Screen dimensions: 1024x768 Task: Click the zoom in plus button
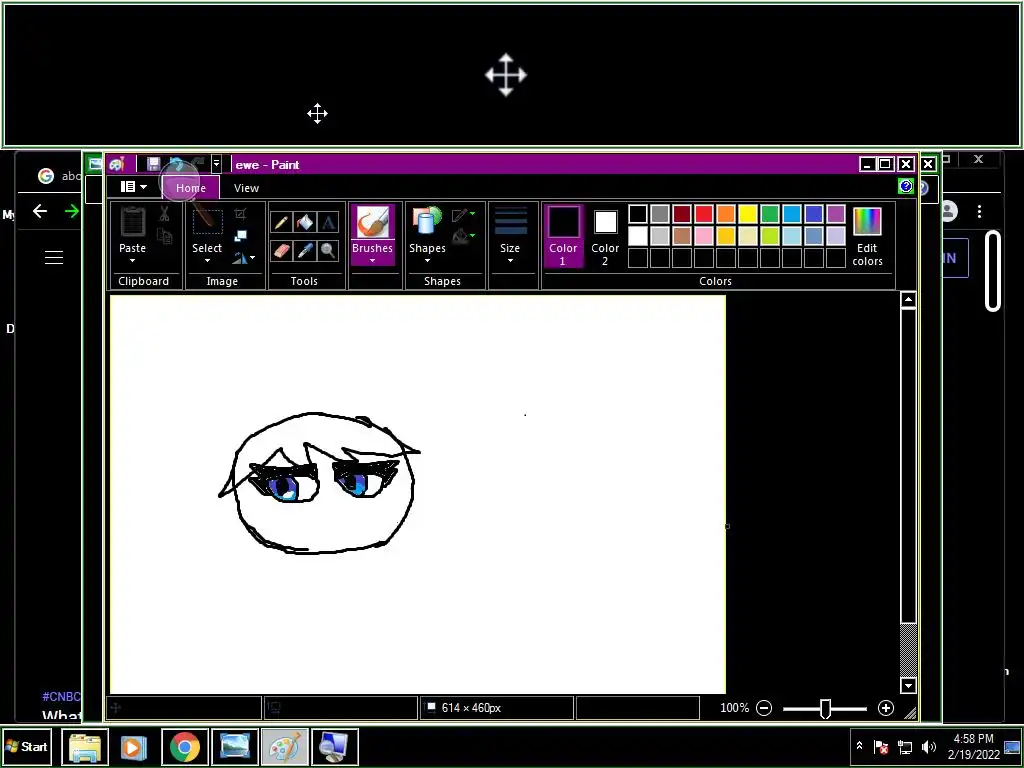886,708
